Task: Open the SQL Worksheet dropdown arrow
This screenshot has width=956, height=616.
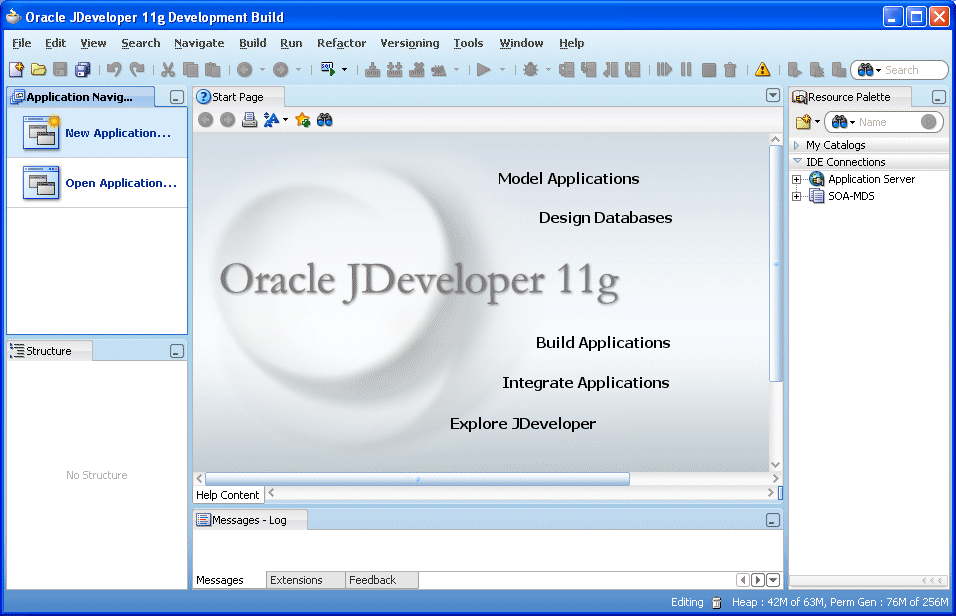Action: [x=344, y=70]
